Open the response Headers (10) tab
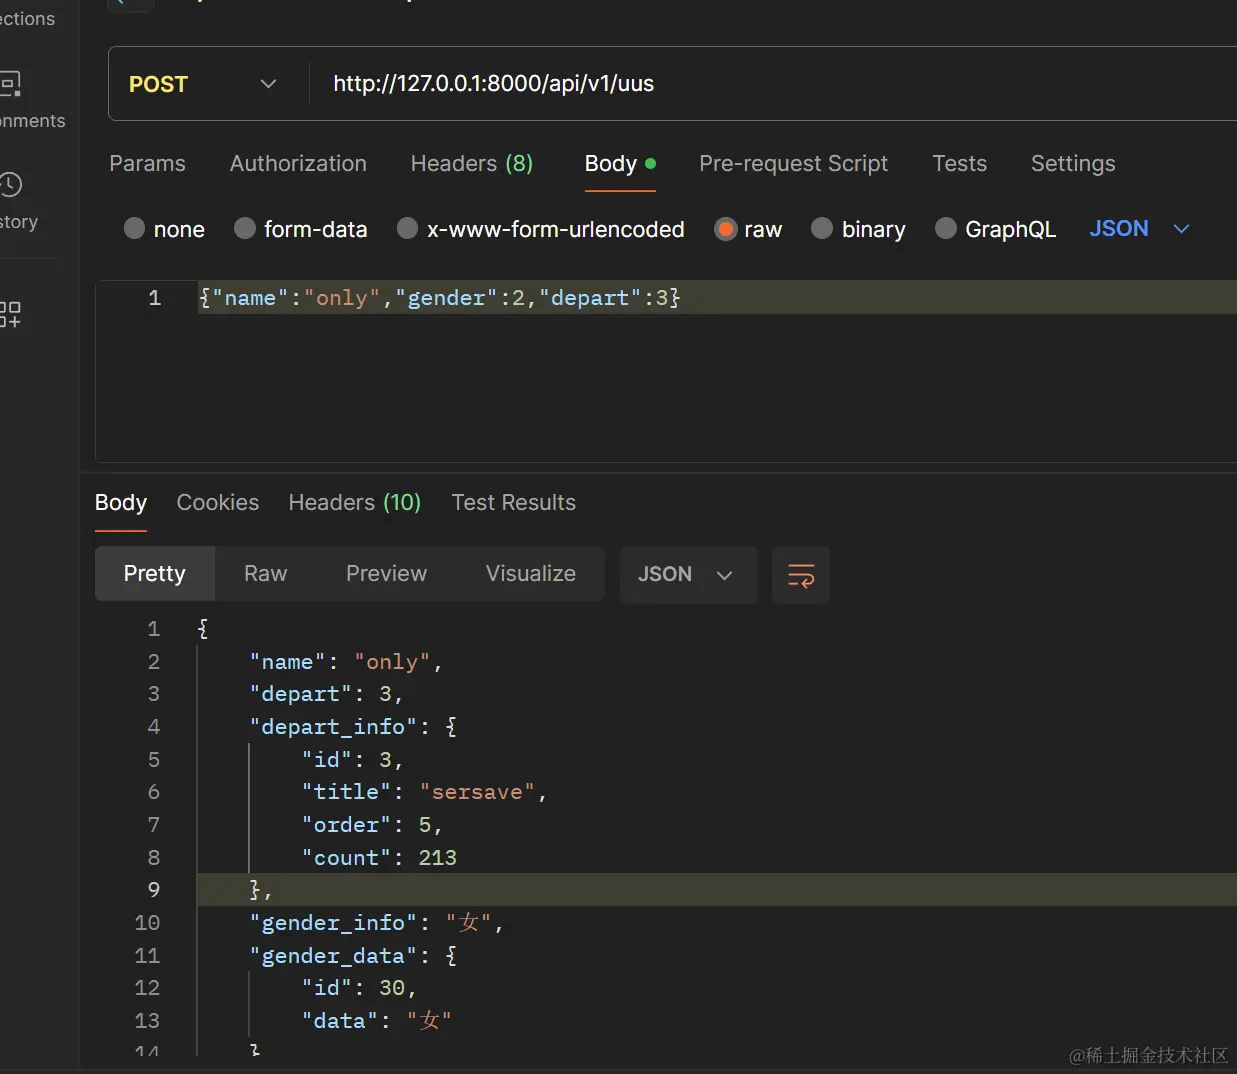Screen dimensions: 1237x1074 tap(355, 502)
